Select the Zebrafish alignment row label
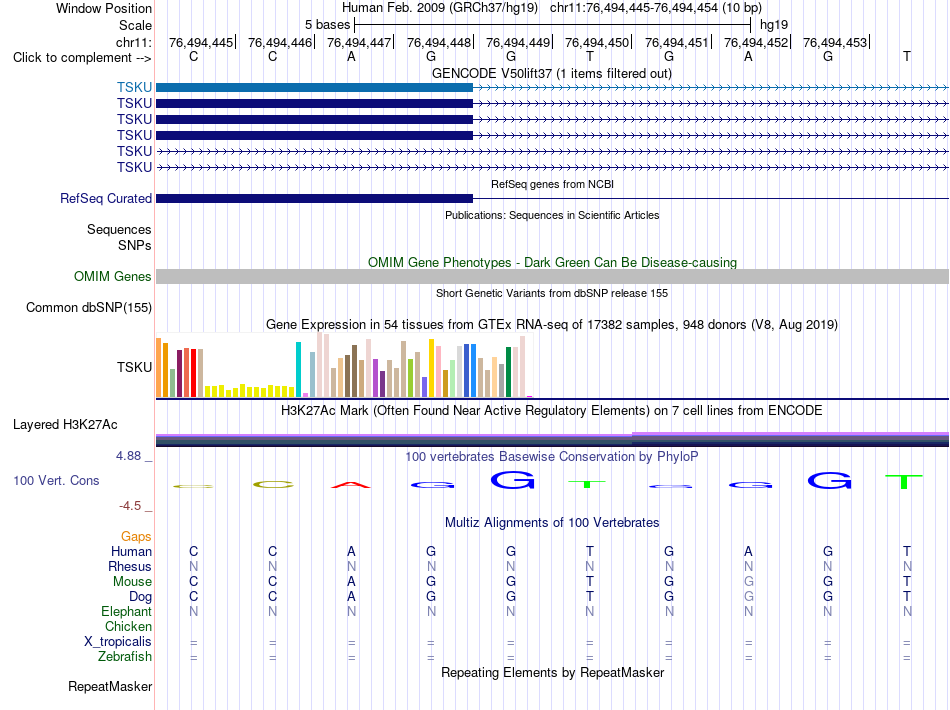950x710 pixels. tap(125, 657)
